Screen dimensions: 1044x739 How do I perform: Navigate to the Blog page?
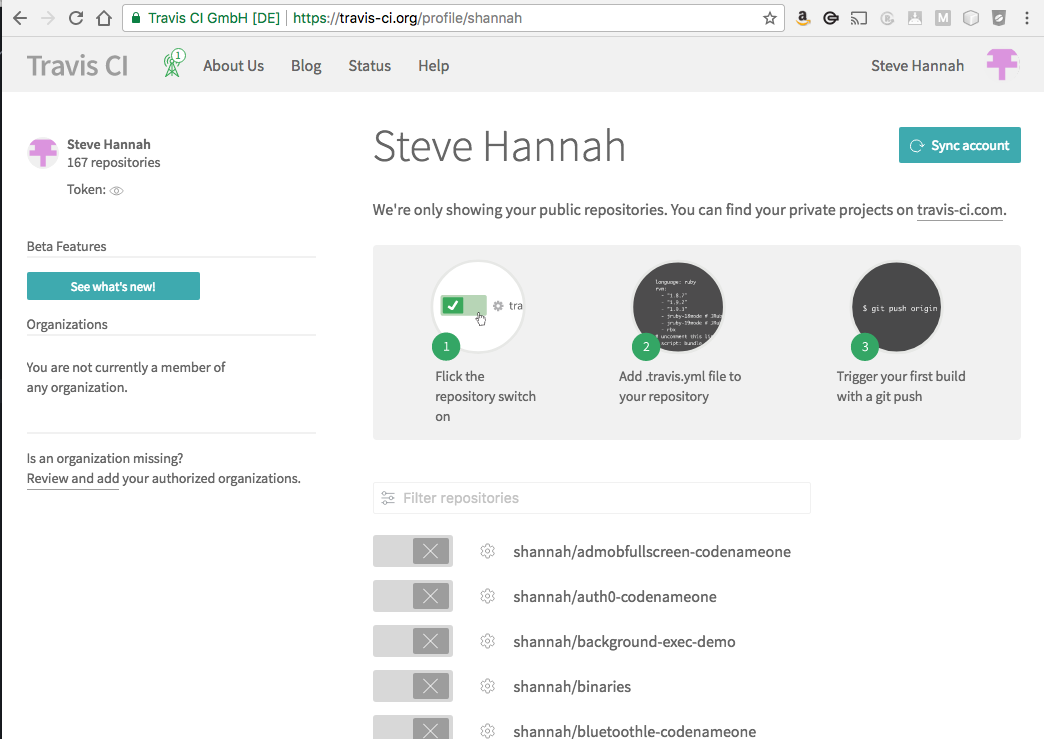coord(306,66)
